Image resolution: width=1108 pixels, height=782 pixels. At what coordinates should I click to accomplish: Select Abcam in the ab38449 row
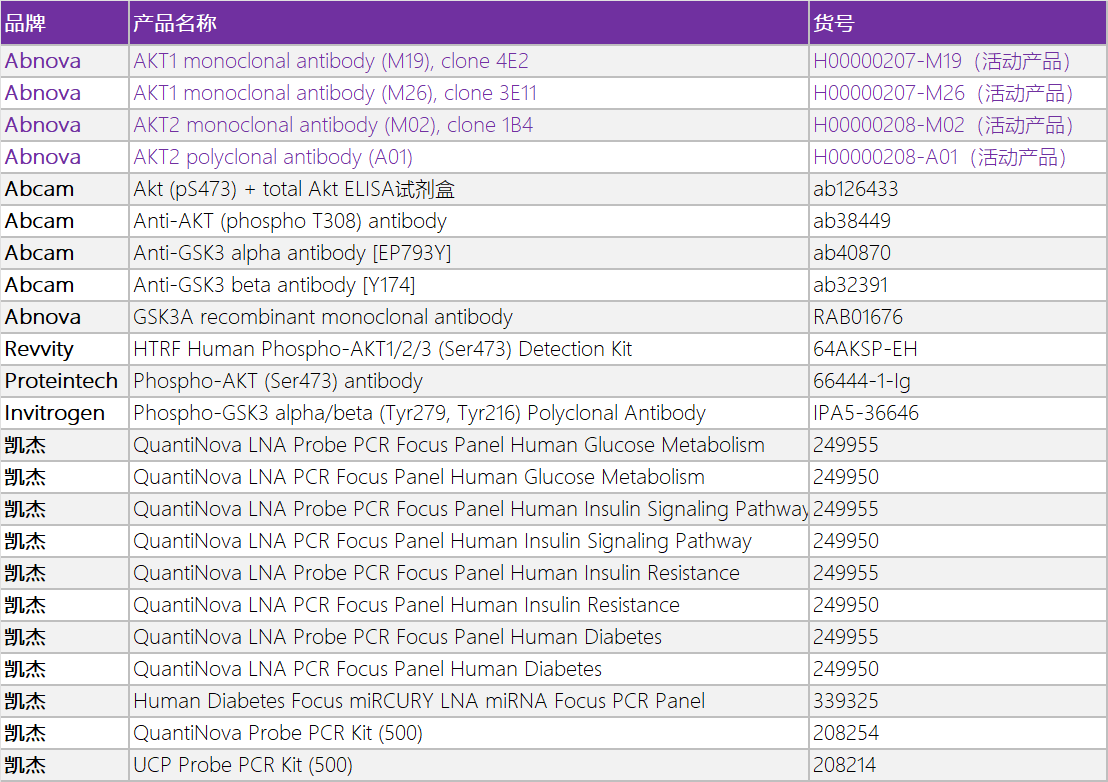[64, 221]
